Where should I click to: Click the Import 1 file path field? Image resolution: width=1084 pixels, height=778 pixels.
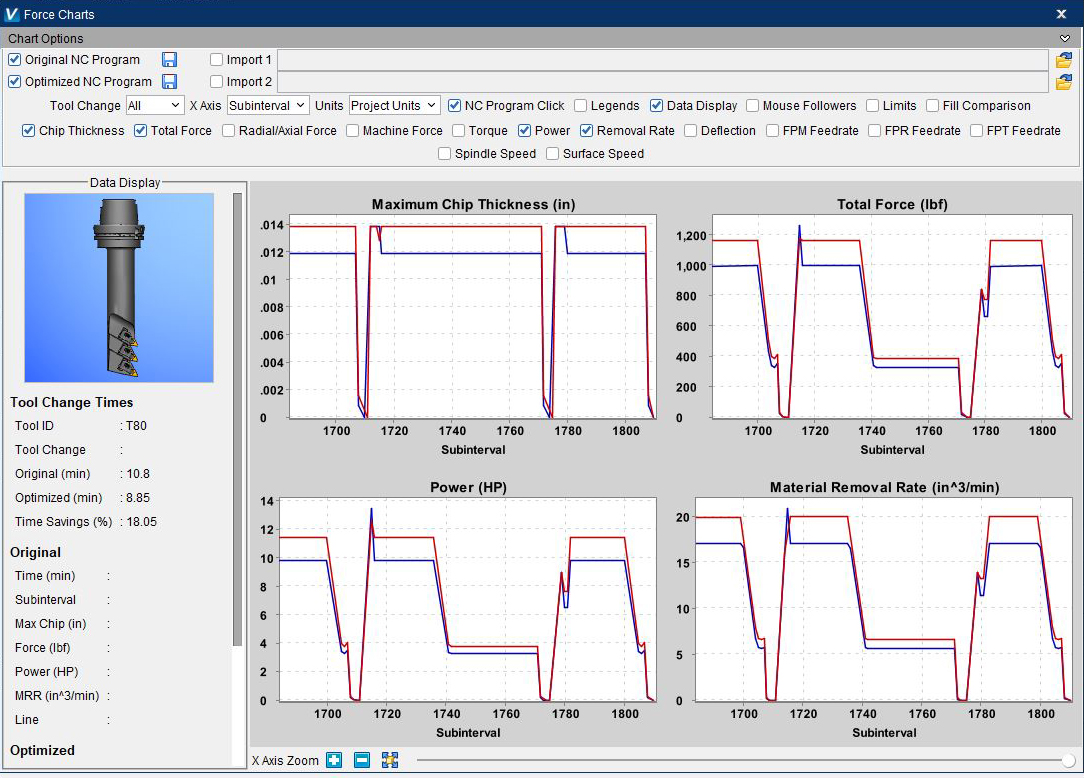point(662,60)
